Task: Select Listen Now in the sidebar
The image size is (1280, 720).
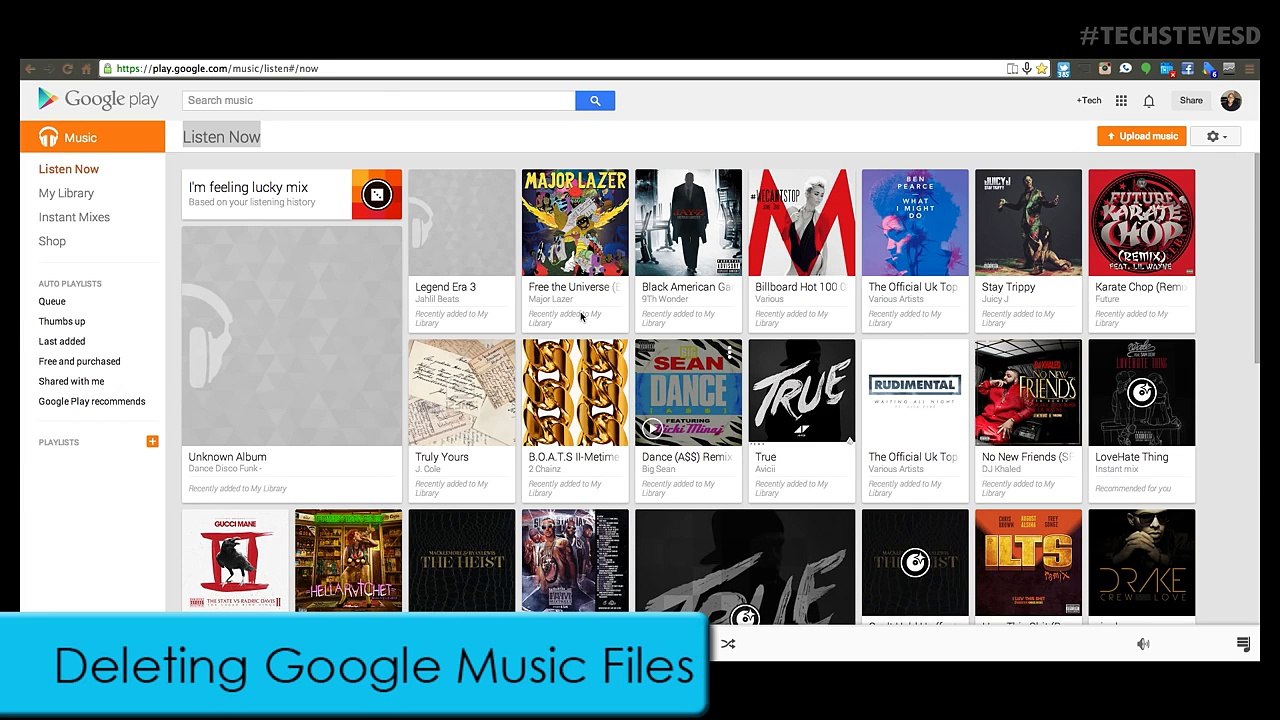Action: click(x=69, y=169)
